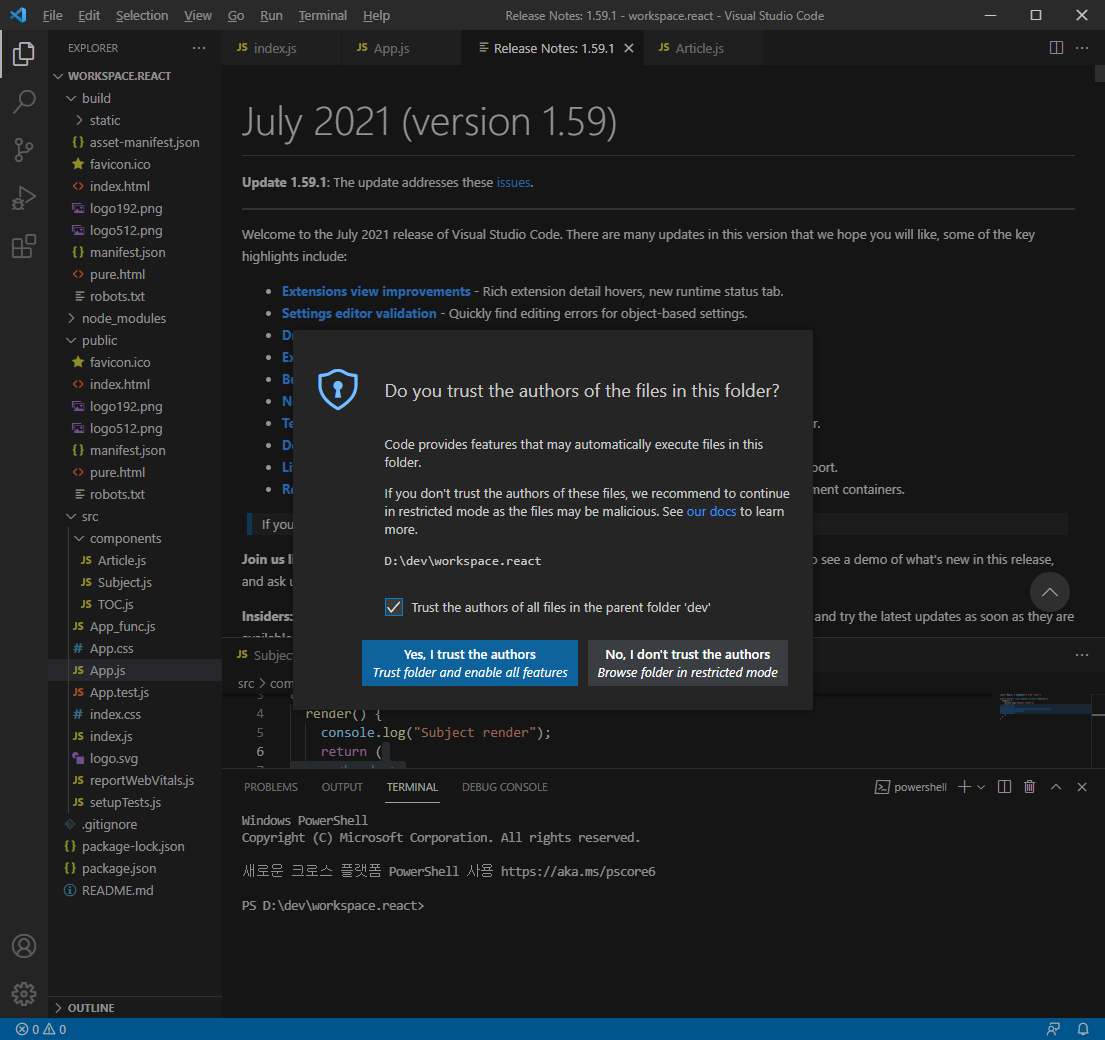Open the Search view in activity bar

point(24,101)
